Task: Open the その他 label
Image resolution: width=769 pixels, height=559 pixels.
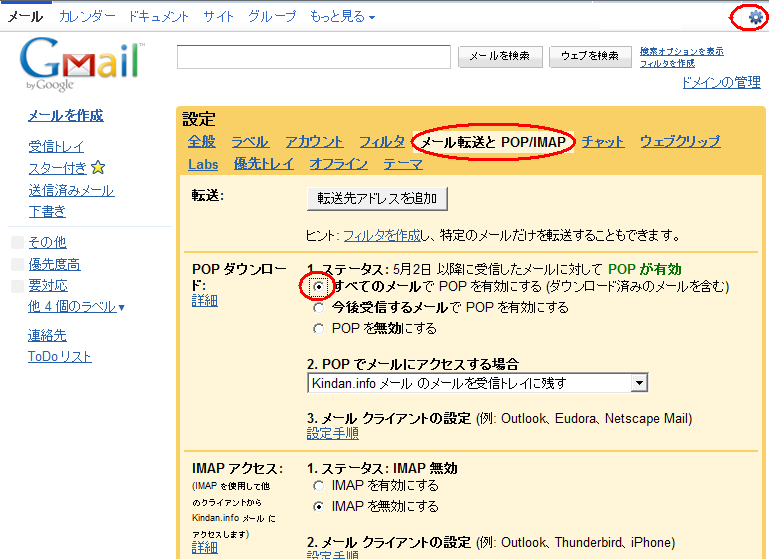Action: [48, 242]
